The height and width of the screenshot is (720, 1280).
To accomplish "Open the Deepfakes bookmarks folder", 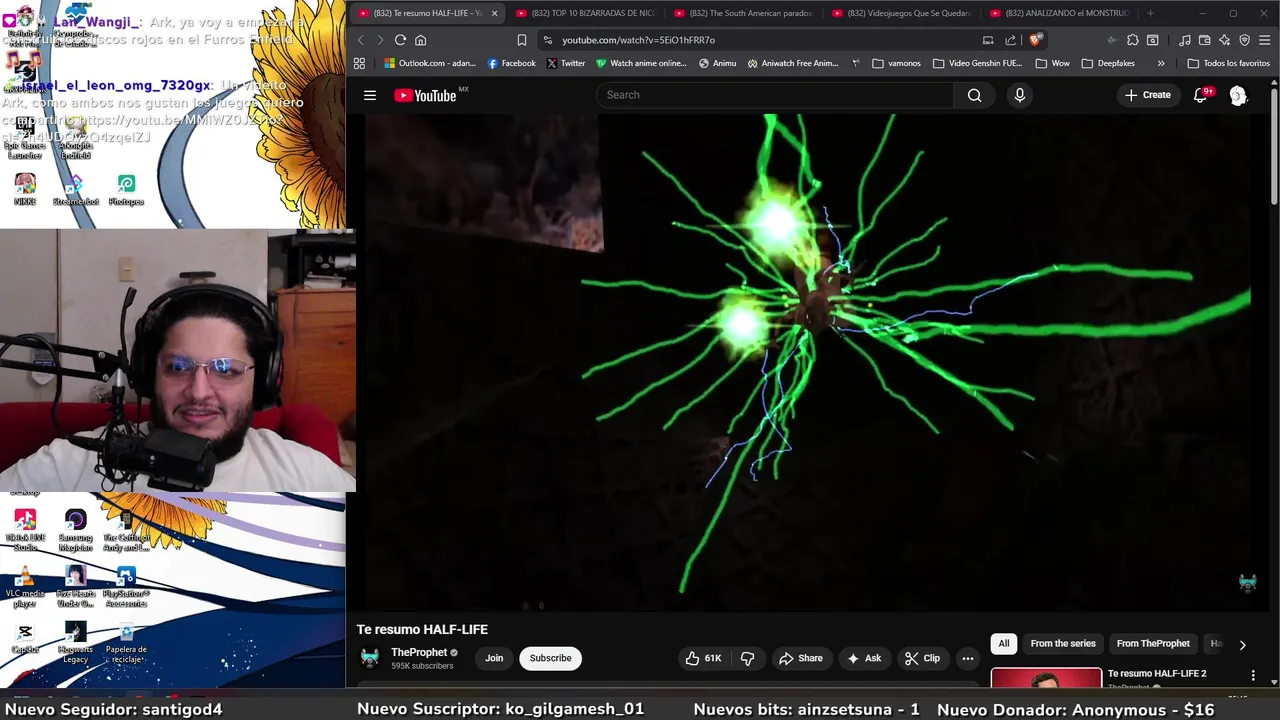I will tap(1108, 63).
